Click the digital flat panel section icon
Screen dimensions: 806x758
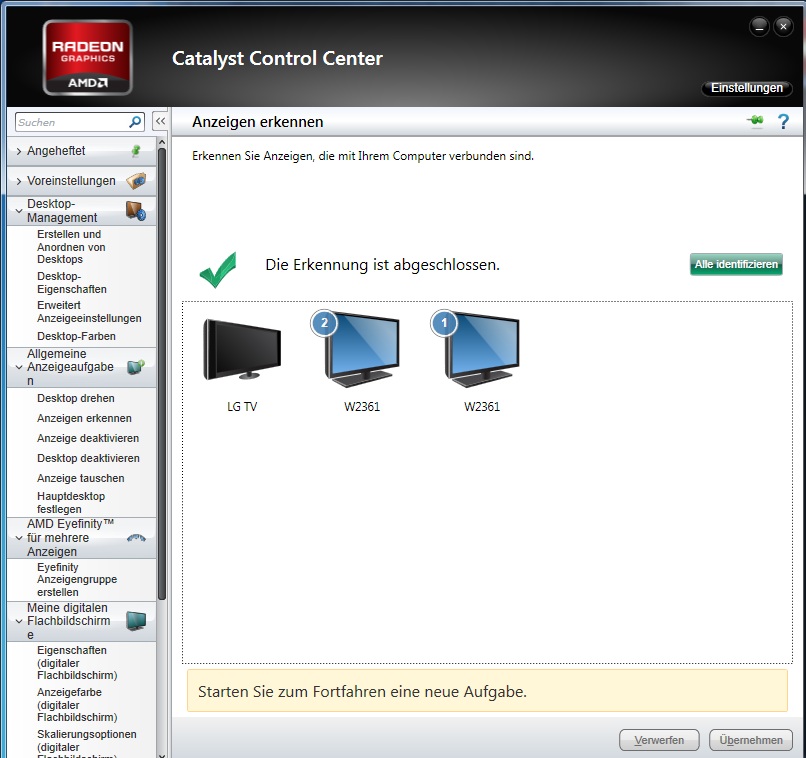(x=136, y=621)
